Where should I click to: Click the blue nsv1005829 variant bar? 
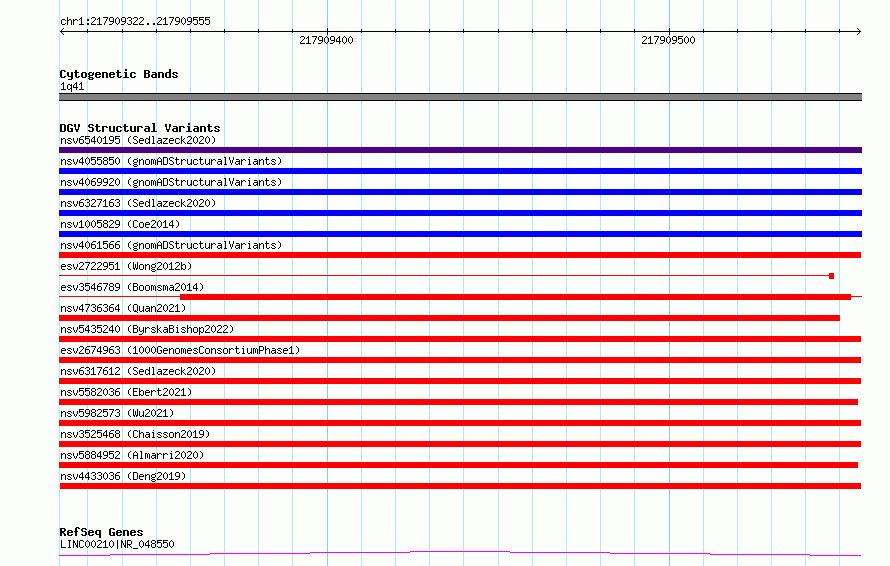tap(460, 234)
